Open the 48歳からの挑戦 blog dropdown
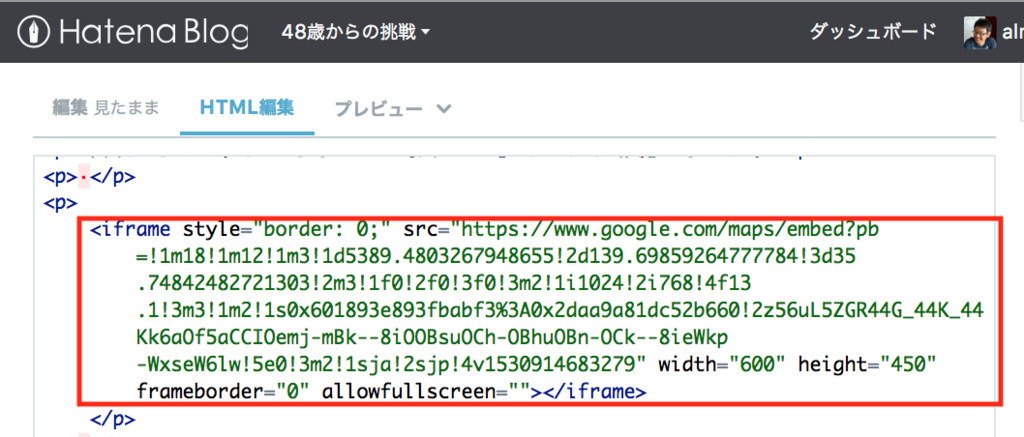 356,31
